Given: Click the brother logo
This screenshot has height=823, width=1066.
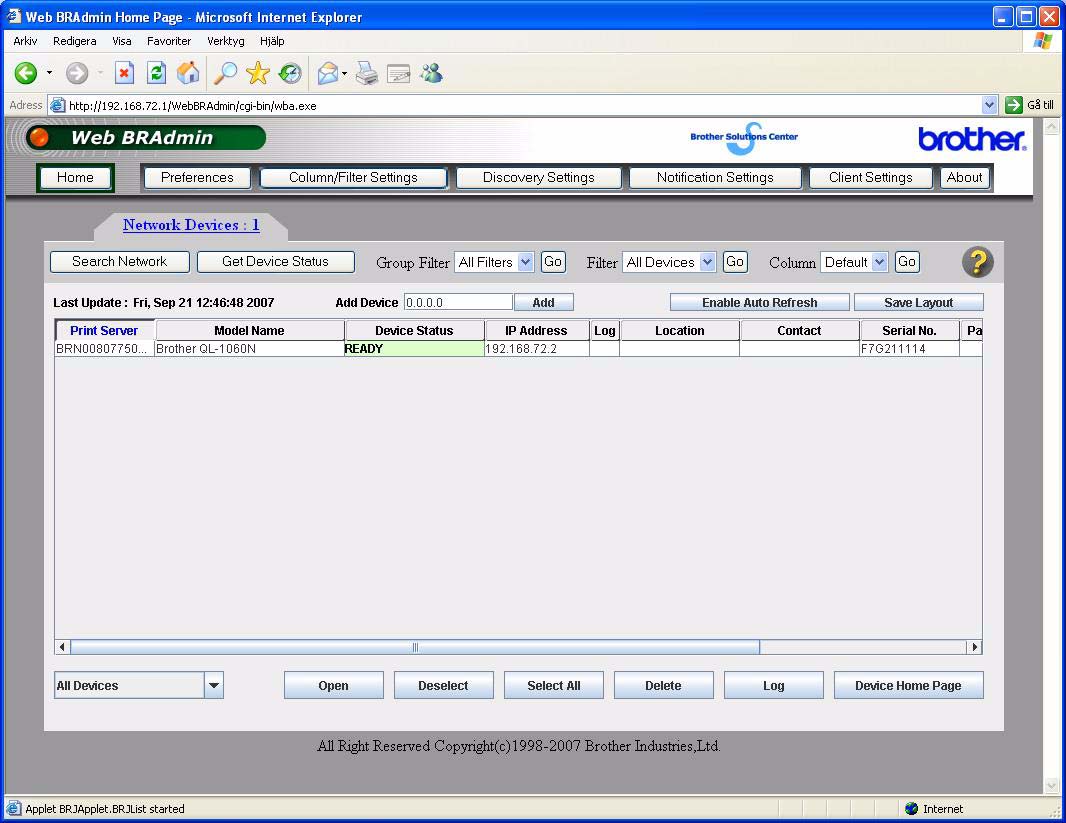Looking at the screenshot, I should click(972, 139).
